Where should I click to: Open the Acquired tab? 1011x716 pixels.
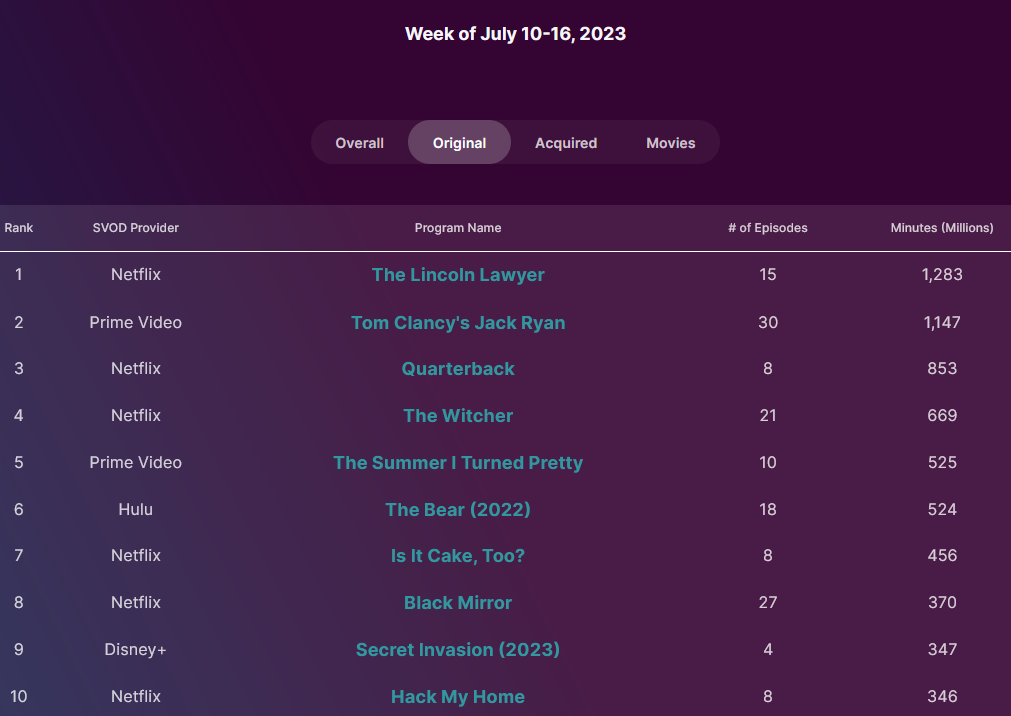pos(566,143)
